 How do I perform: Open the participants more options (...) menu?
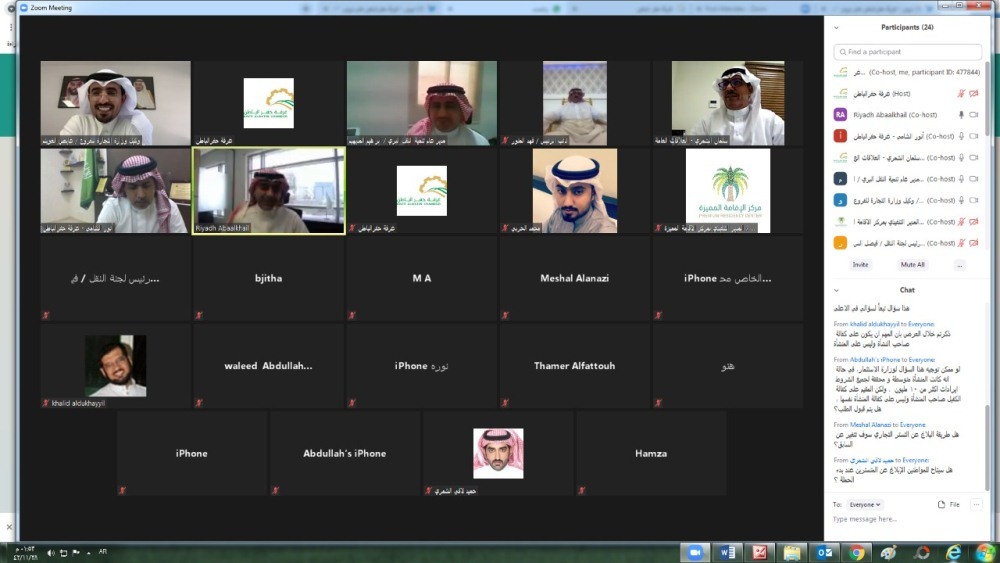point(959,265)
